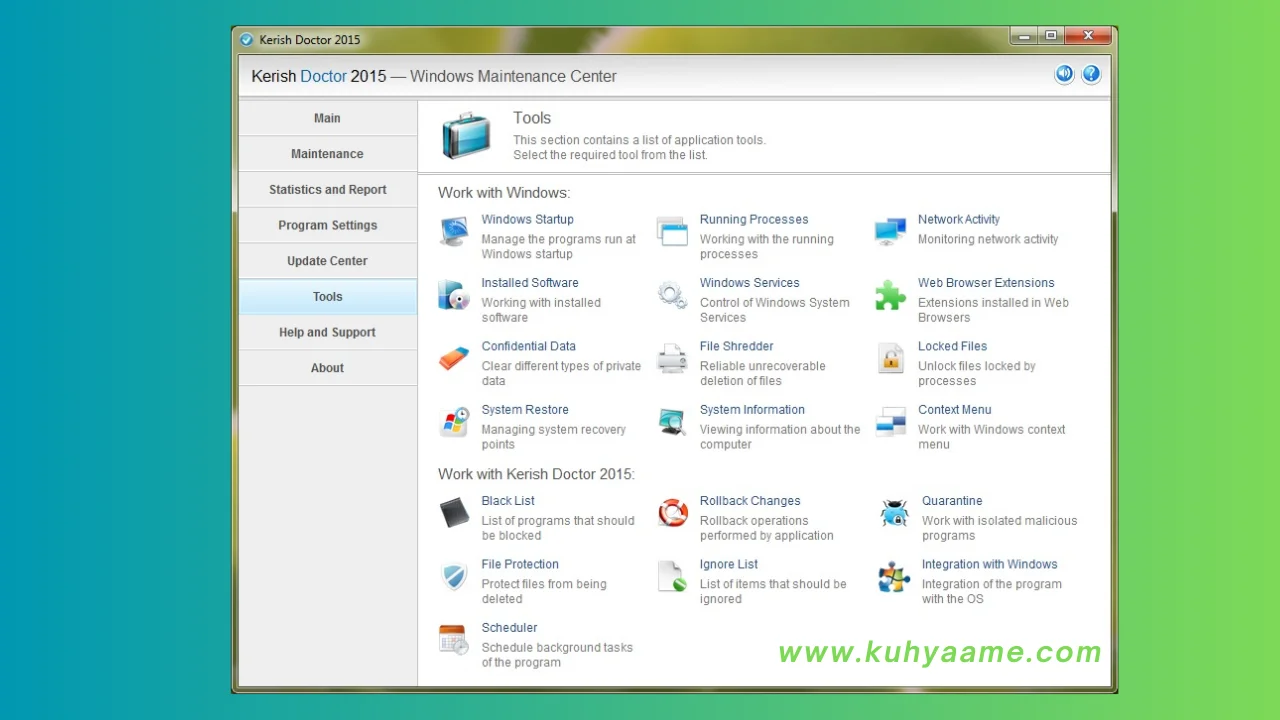This screenshot has height=720, width=1280.
Task: Click 'Monitoring network activity' description
Action: 988,240
